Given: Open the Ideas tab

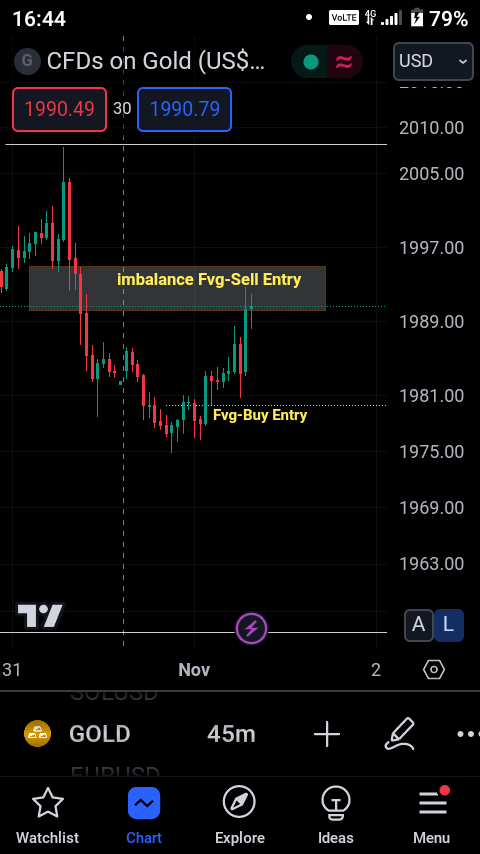Looking at the screenshot, I should (x=336, y=816).
